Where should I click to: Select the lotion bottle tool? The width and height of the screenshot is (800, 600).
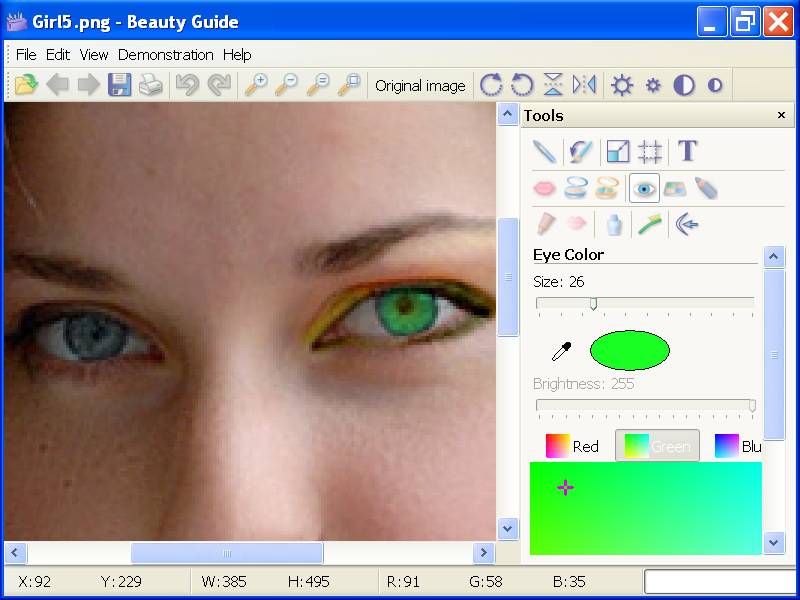point(614,224)
